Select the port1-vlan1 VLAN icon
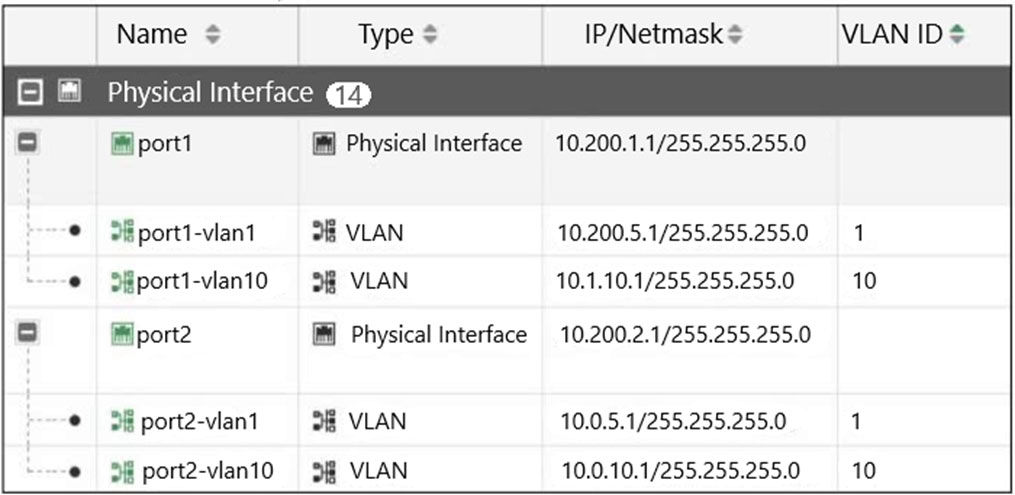Image resolution: width=1015 pixels, height=495 pixels. pos(122,232)
